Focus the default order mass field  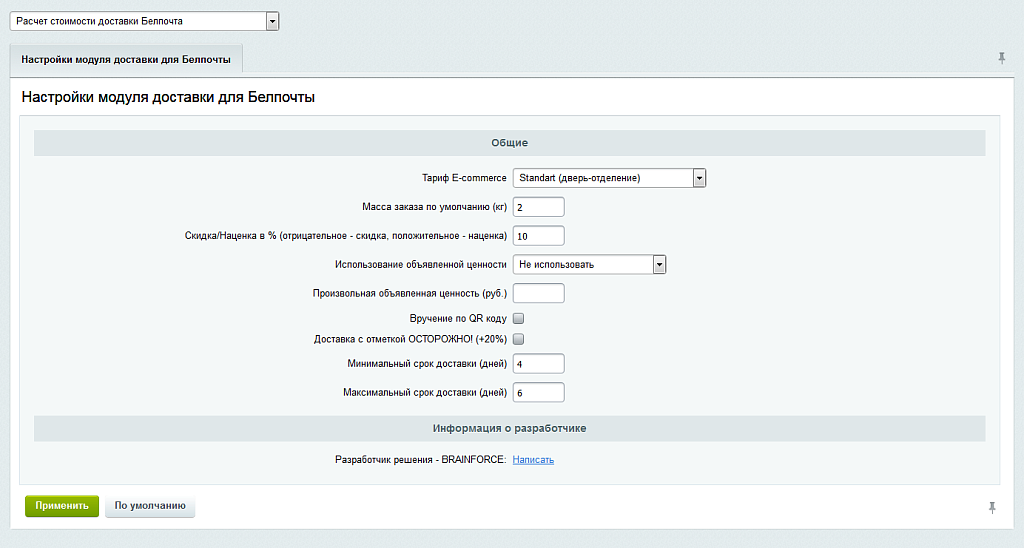point(538,207)
